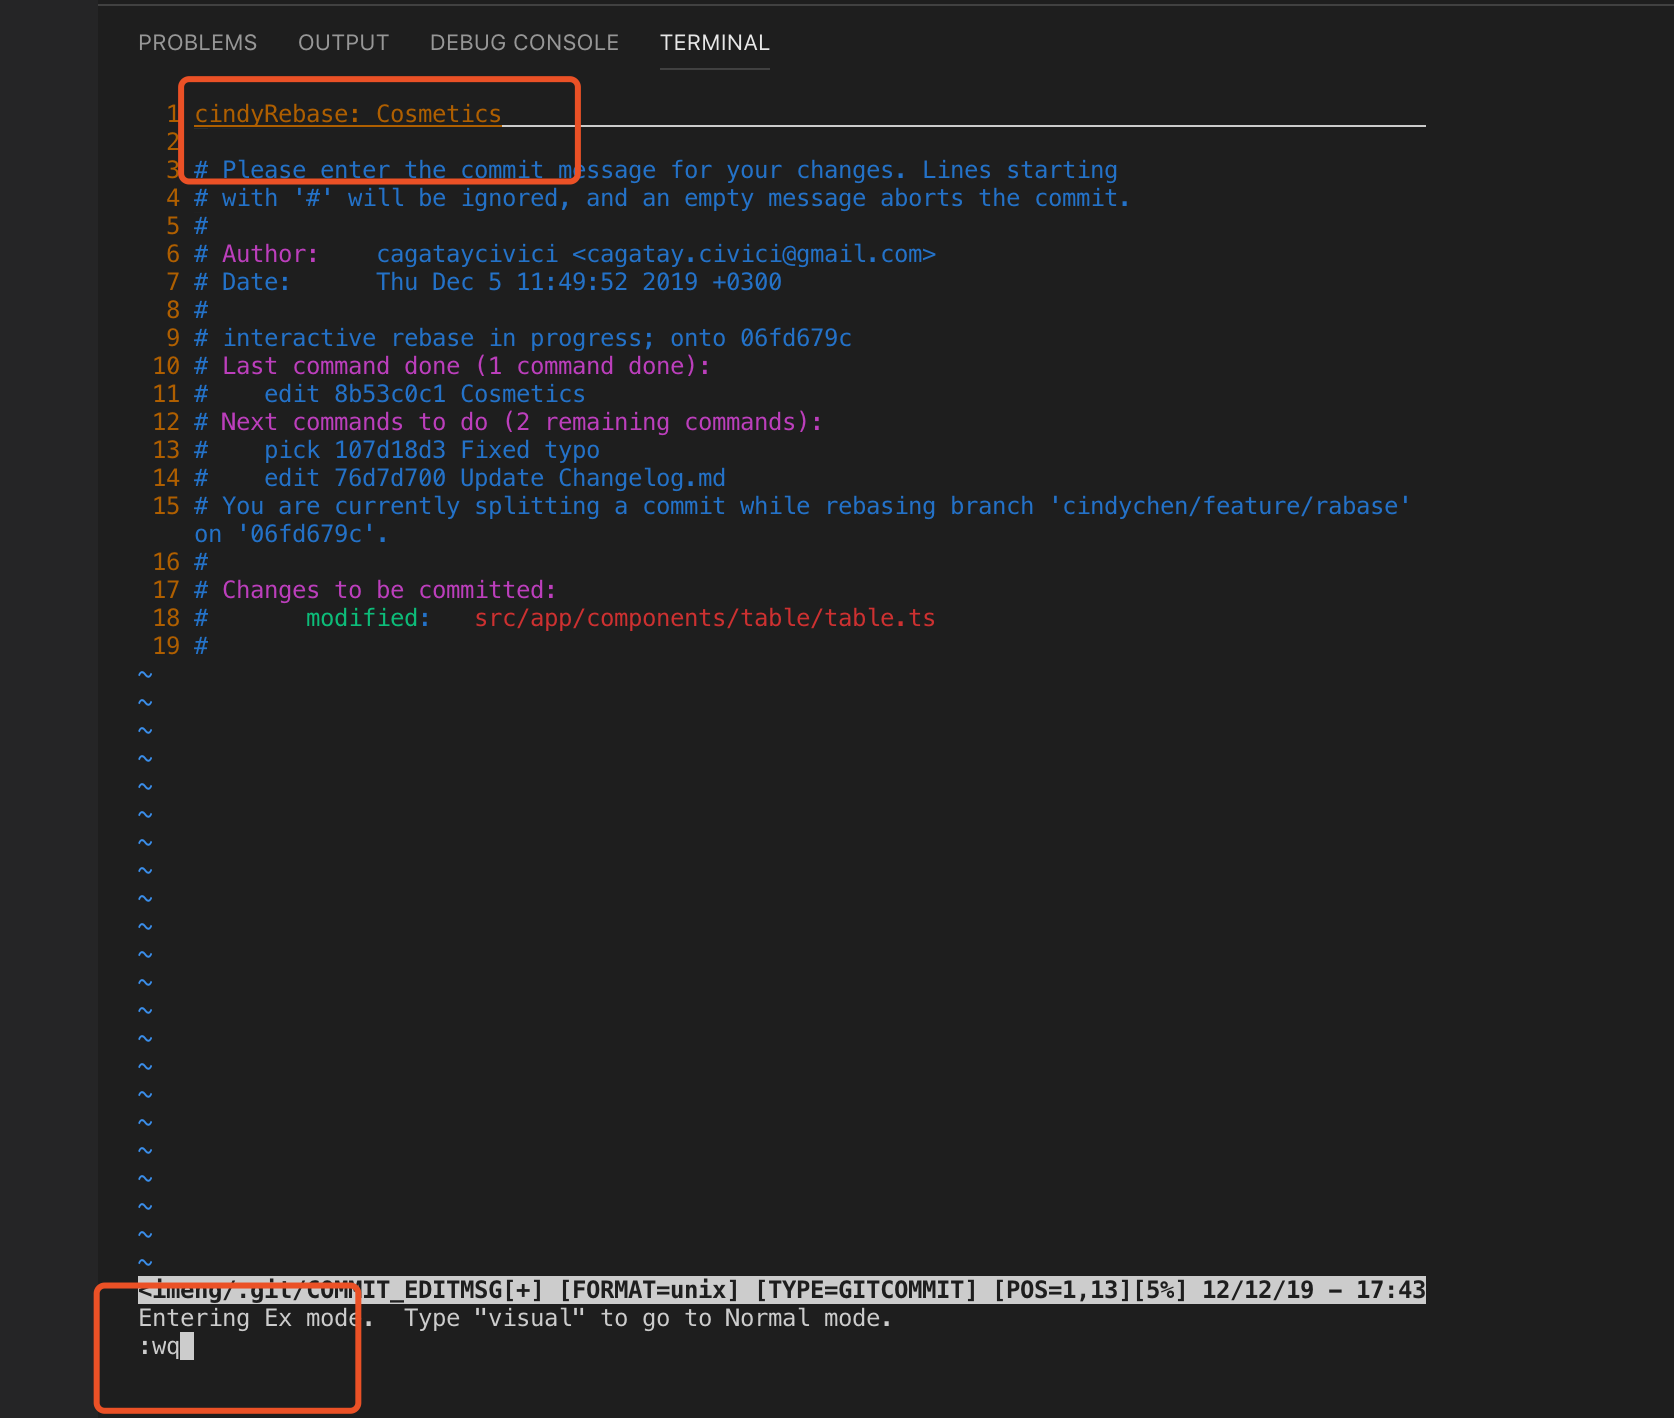The width and height of the screenshot is (1674, 1418).
Task: Click the 'modified:' label
Action: [x=368, y=618]
